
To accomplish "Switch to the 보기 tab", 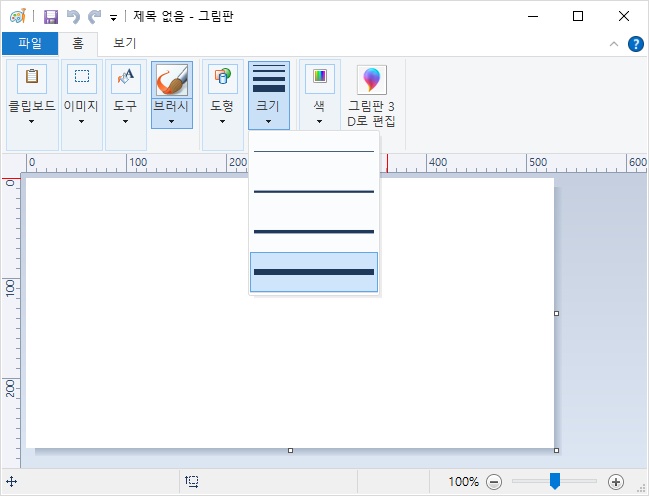I will pos(125,43).
